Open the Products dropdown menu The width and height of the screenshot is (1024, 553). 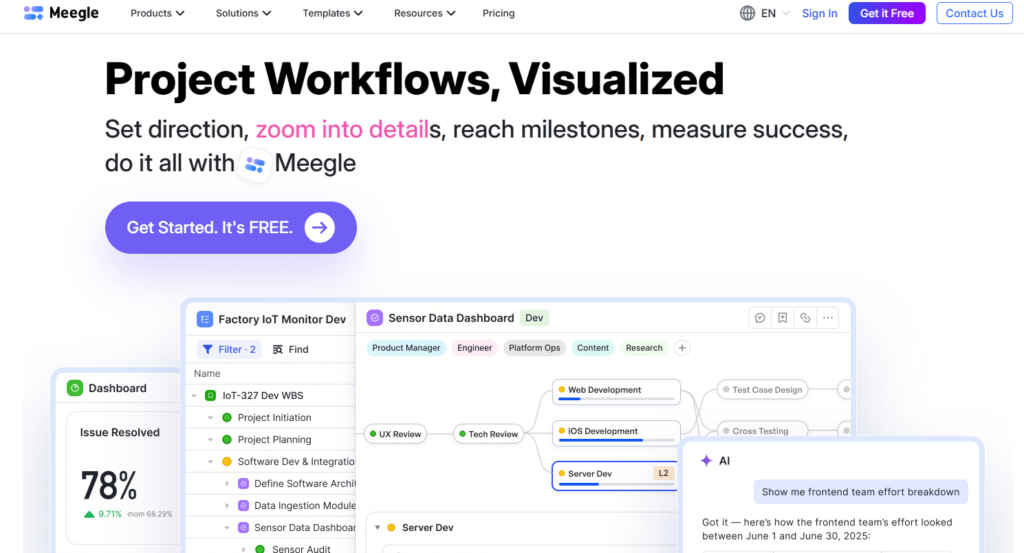[157, 13]
